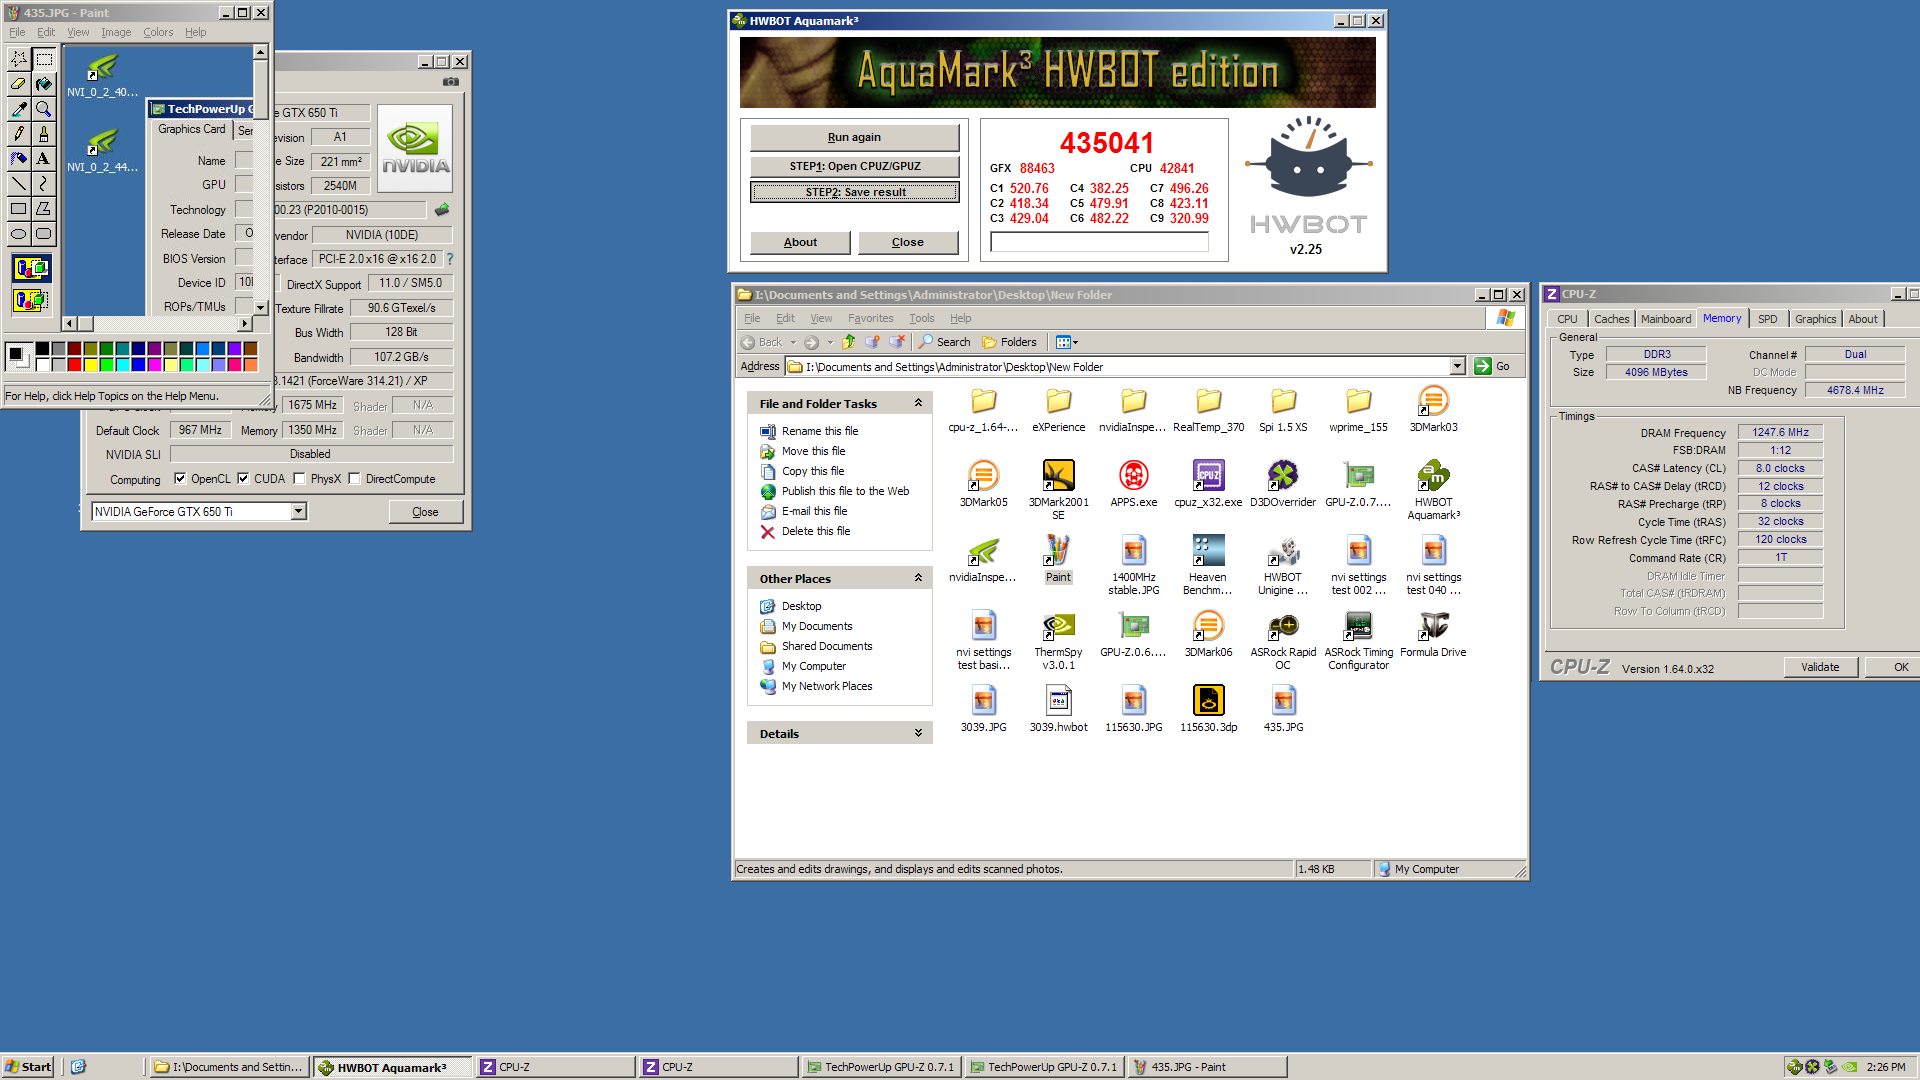Open the wprime_155 folder
Viewport: 1920px width, 1080px height.
(1358, 410)
